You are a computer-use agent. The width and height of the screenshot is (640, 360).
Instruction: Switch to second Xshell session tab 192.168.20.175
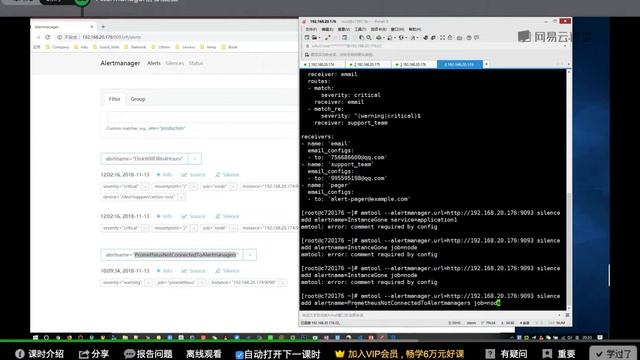(x=368, y=64)
